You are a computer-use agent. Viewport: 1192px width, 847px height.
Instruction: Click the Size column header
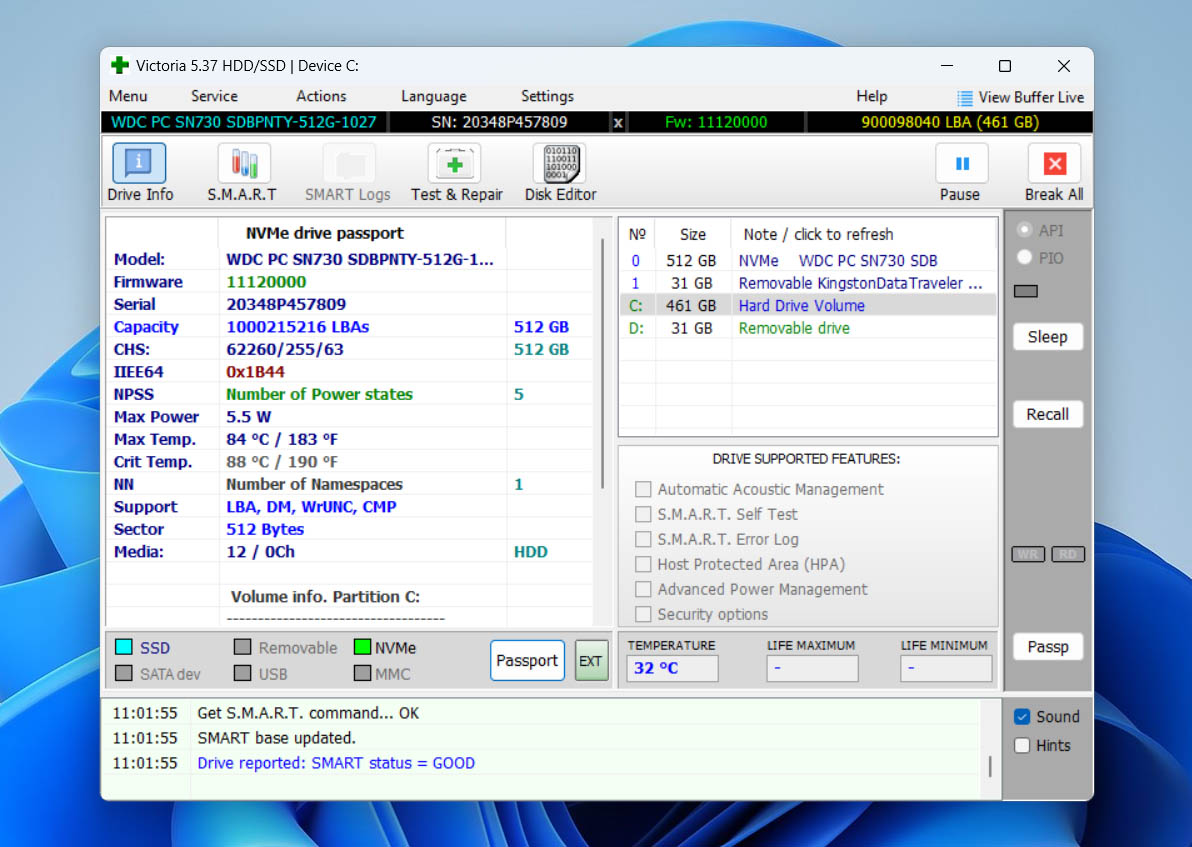pos(693,234)
